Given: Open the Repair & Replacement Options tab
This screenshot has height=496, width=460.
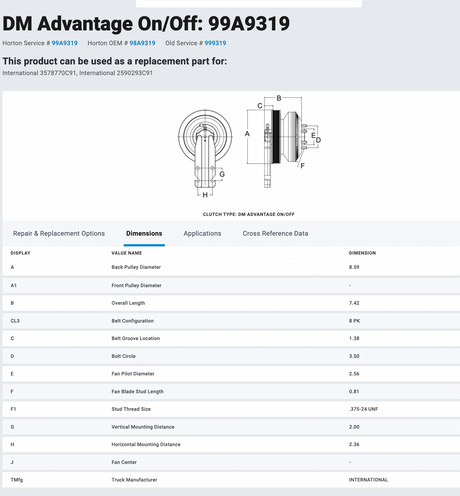Looking at the screenshot, I should [x=59, y=233].
